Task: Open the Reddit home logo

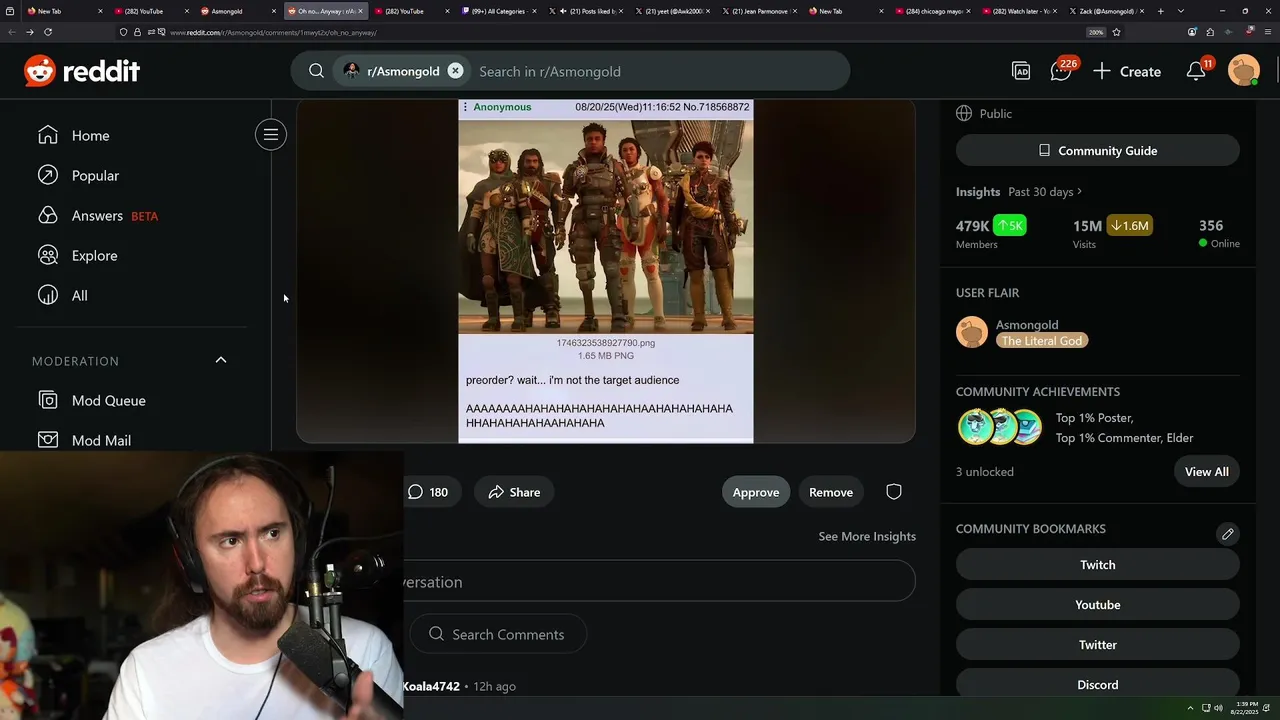Action: 82,71
